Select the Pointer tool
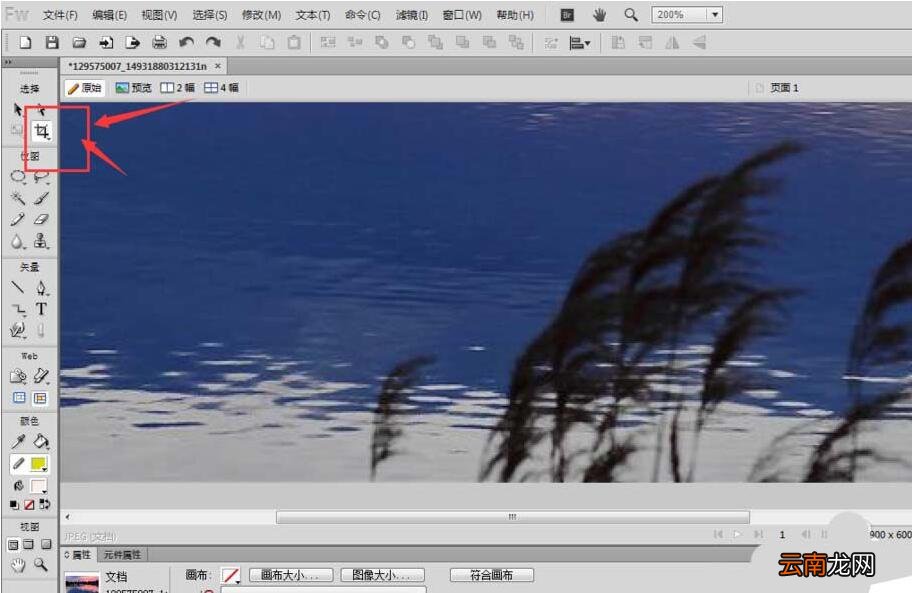 [17, 109]
